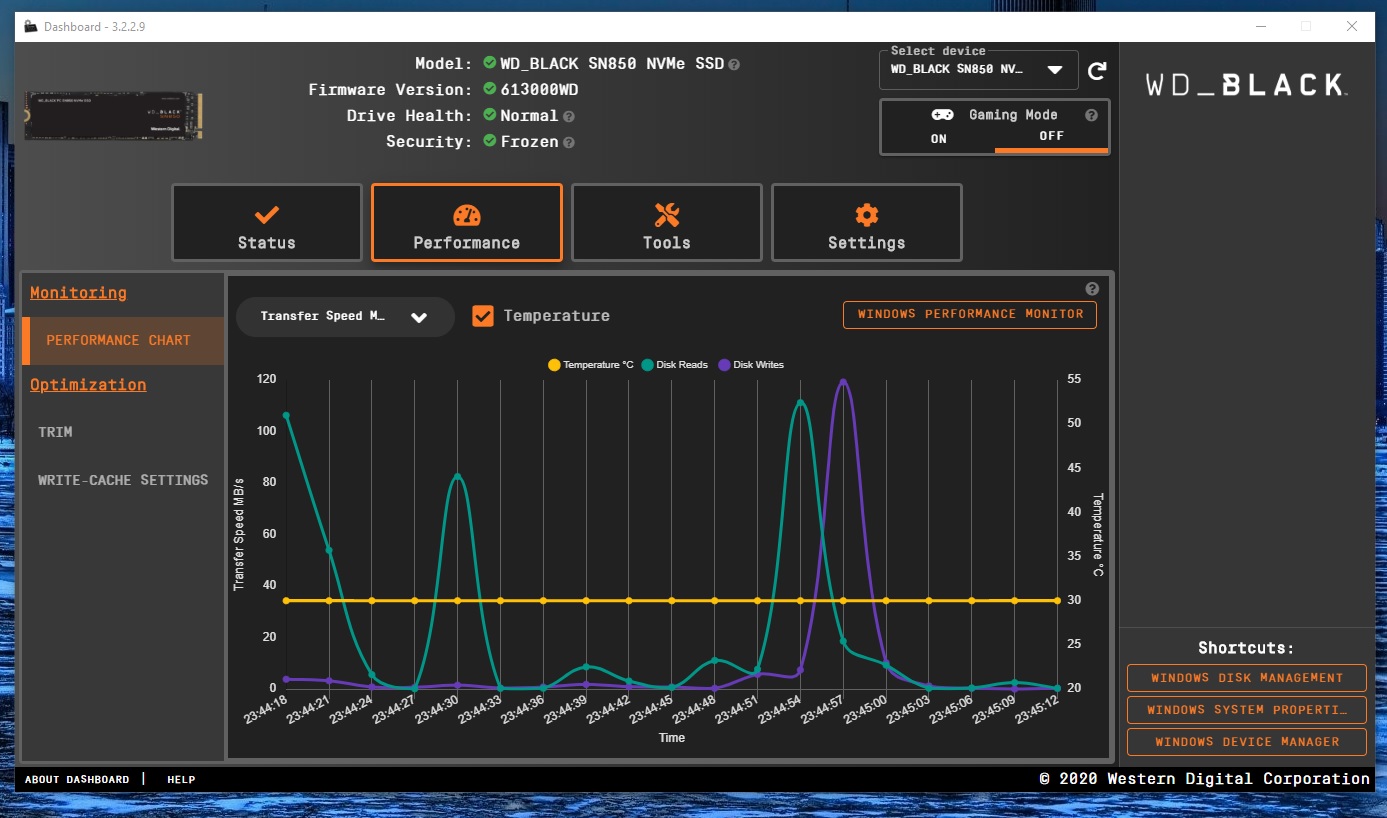Click the Disk Reads peak at 23:44:30
1387x818 pixels.
click(x=458, y=477)
